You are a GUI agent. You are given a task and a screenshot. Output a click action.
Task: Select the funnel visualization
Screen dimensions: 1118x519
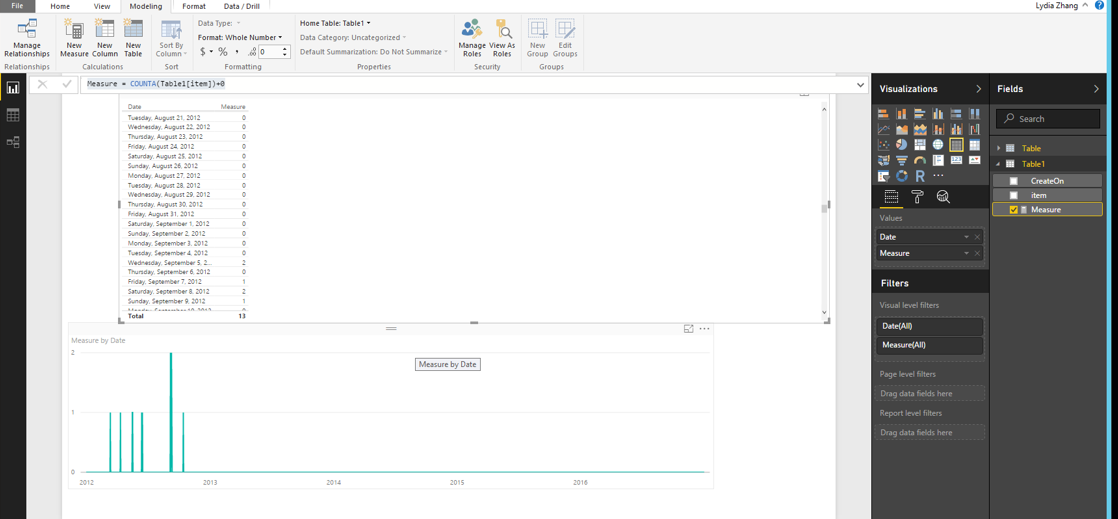click(x=902, y=160)
